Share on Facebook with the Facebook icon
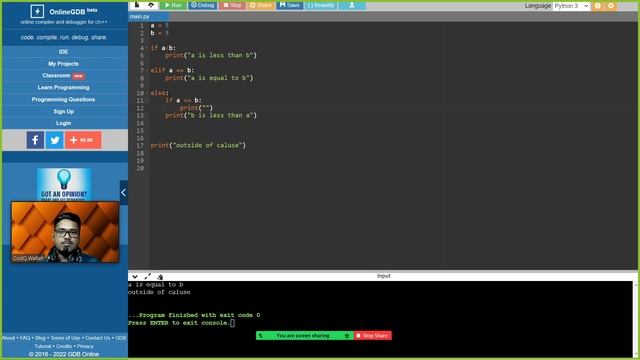This screenshot has height=360, width=640. 36,140
